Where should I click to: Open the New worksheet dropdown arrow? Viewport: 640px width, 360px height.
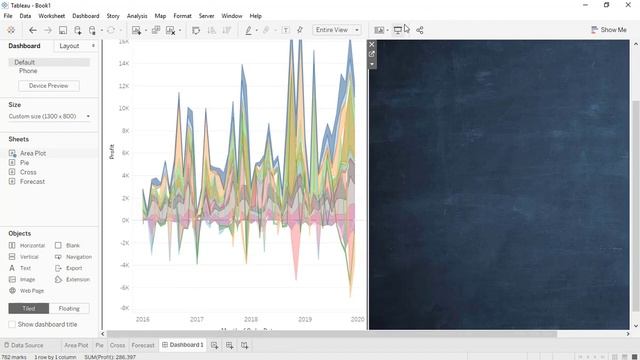pyautogui.click(x=146, y=30)
